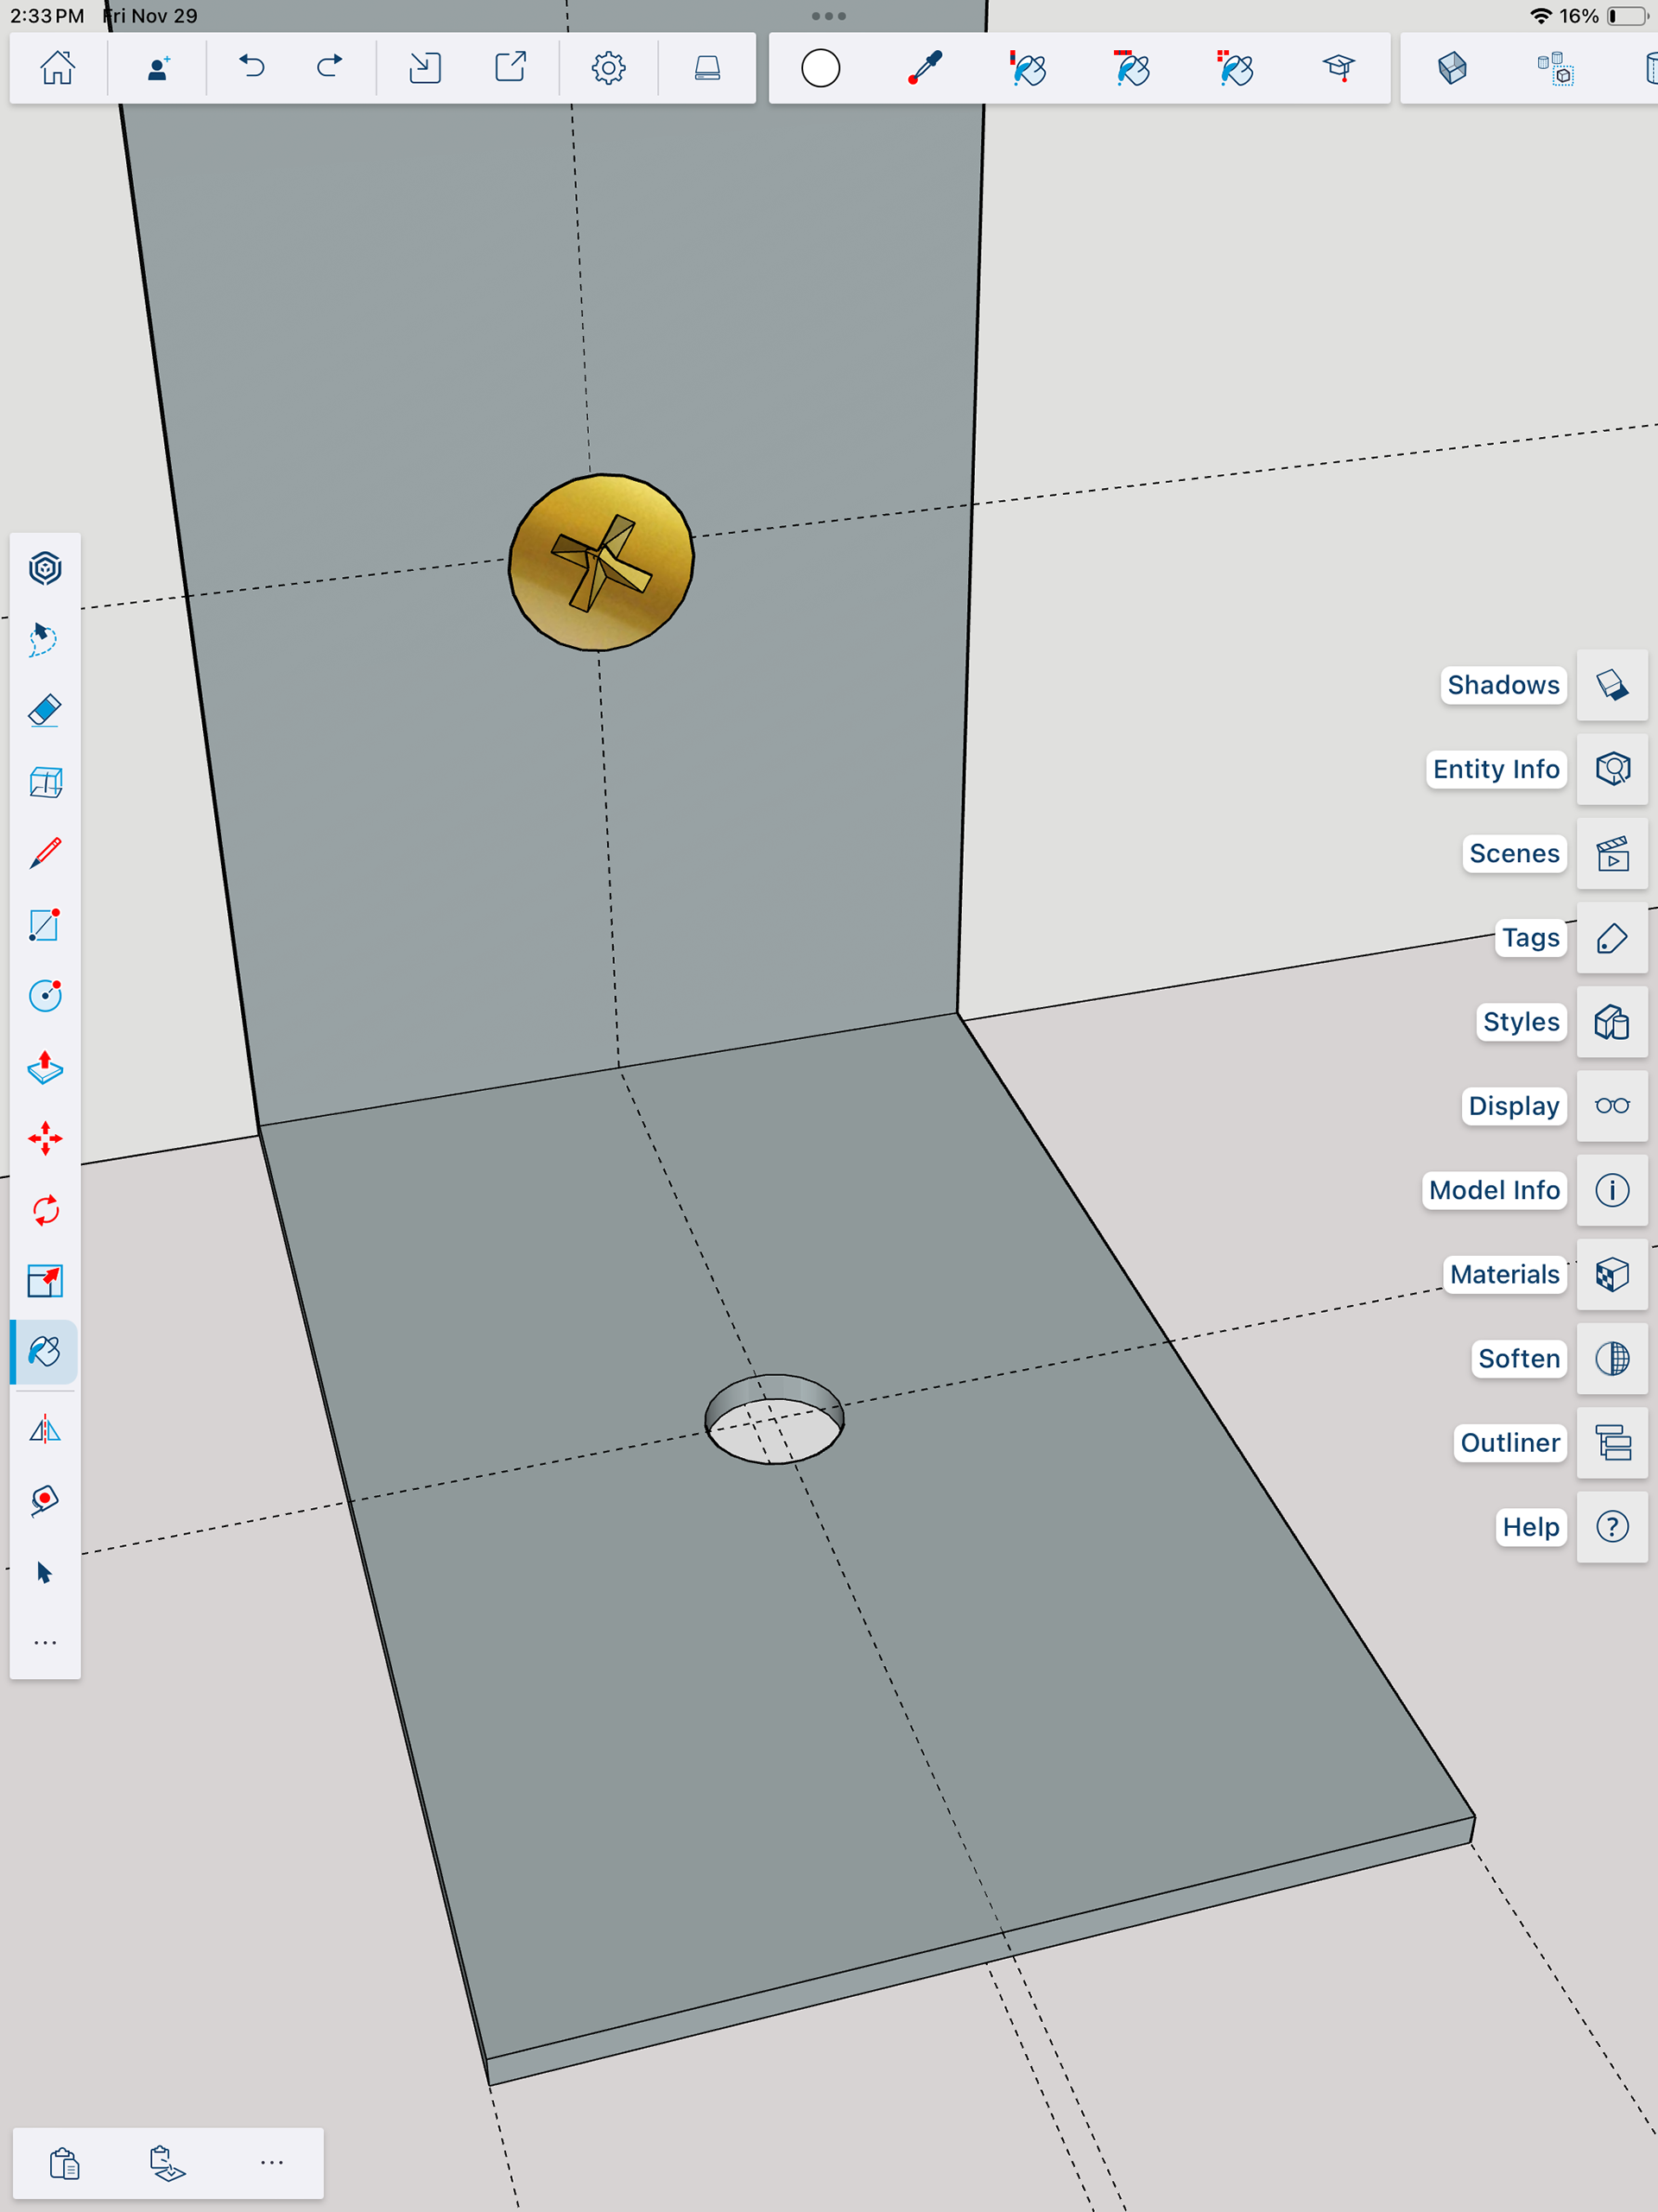Open the Outliner panel
Viewport: 1658px width, 2212px height.
click(x=1611, y=1442)
